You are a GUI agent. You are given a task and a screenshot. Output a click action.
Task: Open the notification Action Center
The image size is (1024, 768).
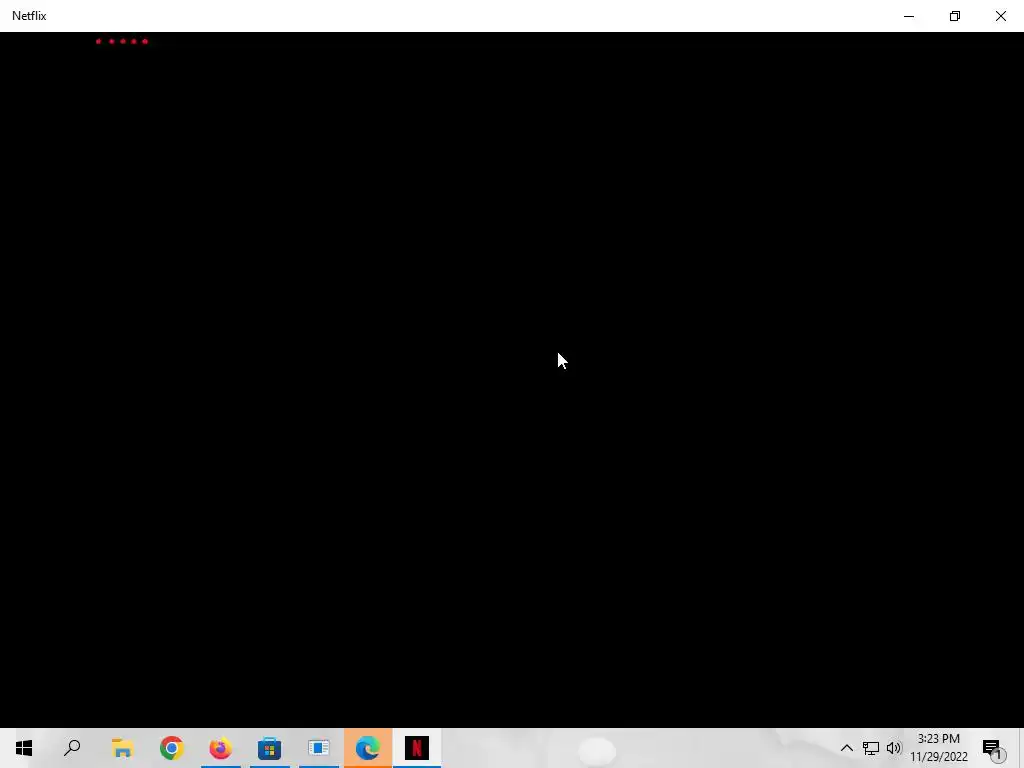993,748
